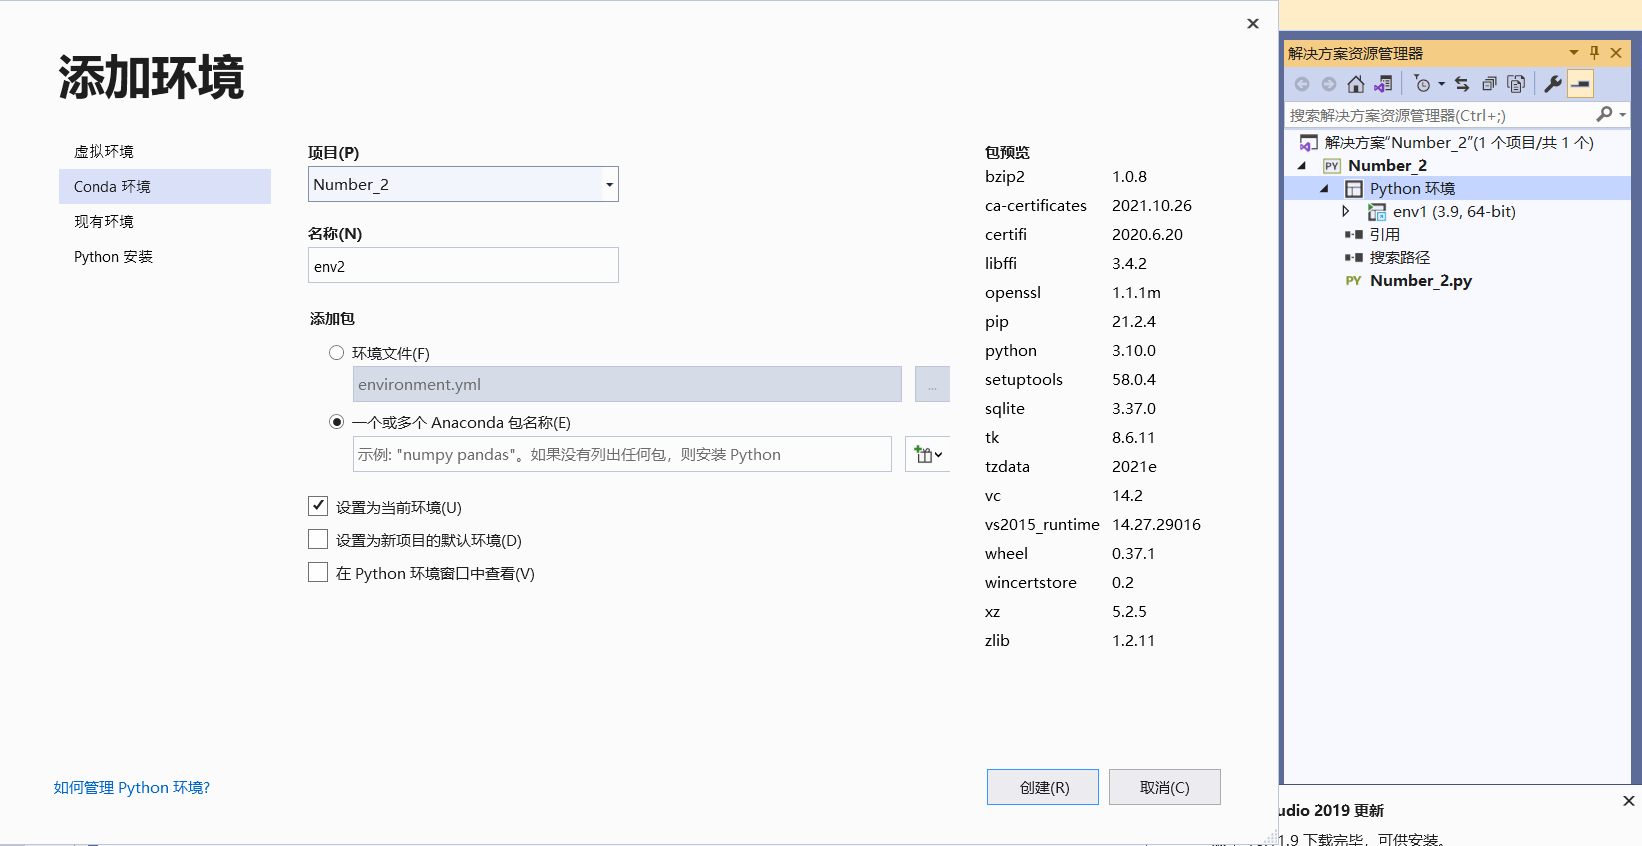Open the 项目 Number_2 combo box
This screenshot has width=1642, height=846.
pos(463,184)
